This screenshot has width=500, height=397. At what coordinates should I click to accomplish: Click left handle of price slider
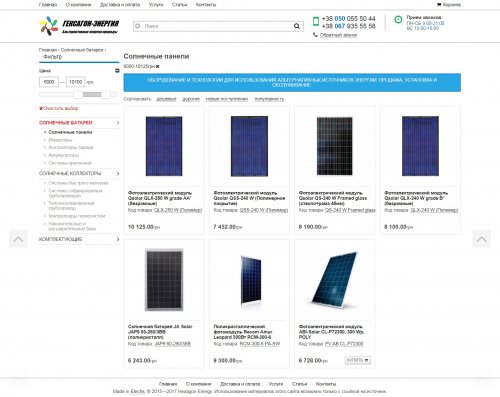78,95
